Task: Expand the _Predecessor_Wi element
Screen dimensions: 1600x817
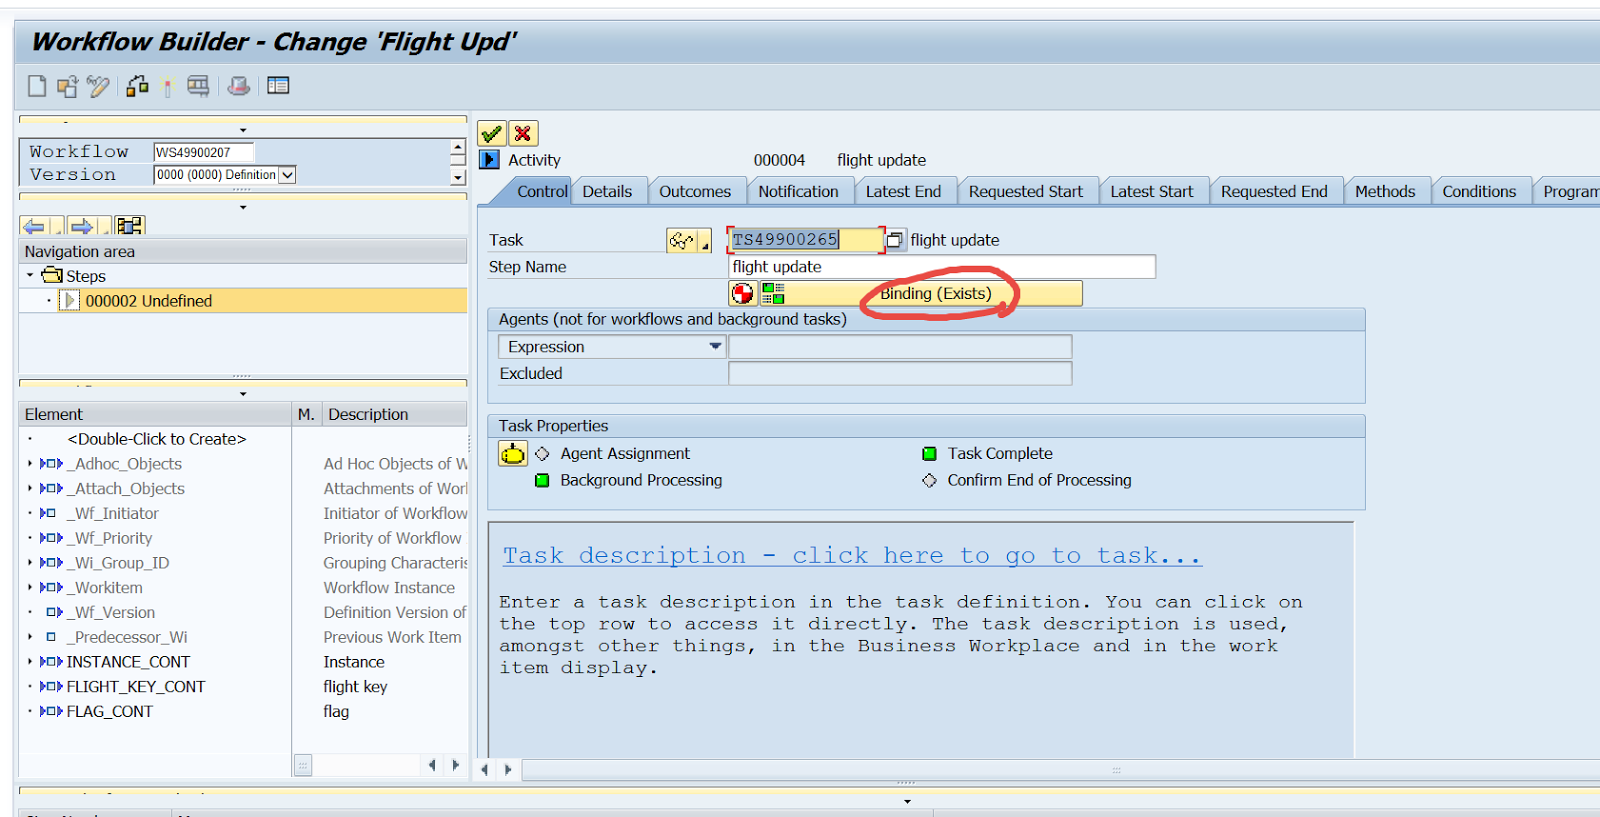Action: point(30,637)
